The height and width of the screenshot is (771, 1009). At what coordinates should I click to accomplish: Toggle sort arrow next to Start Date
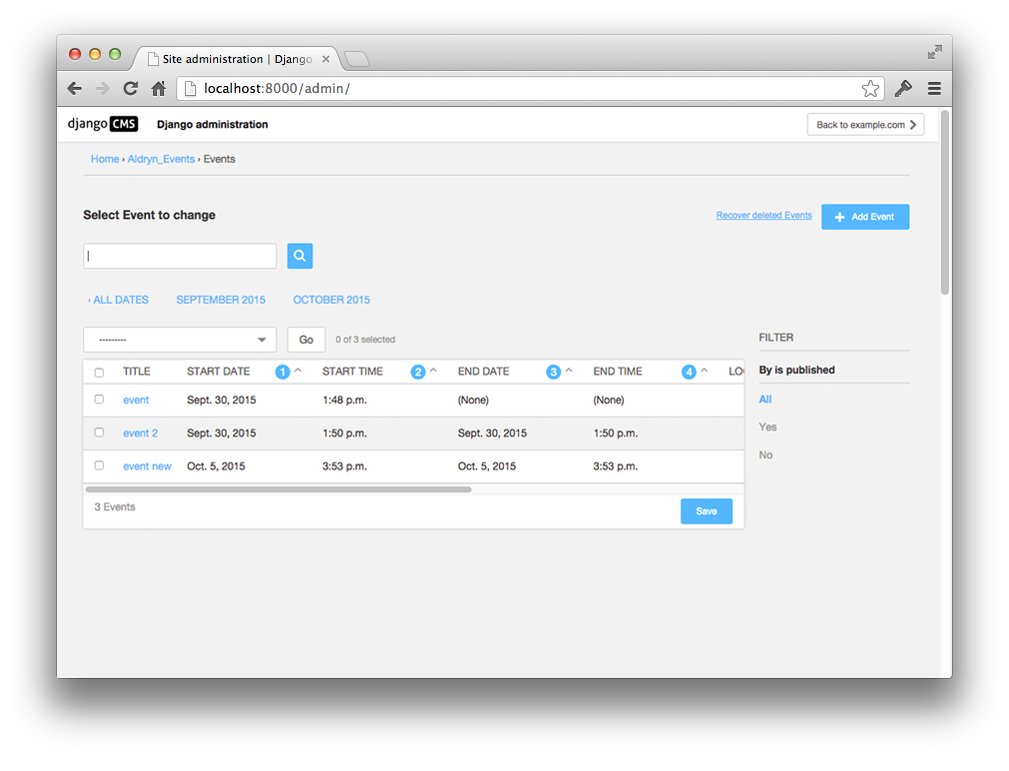coord(298,371)
